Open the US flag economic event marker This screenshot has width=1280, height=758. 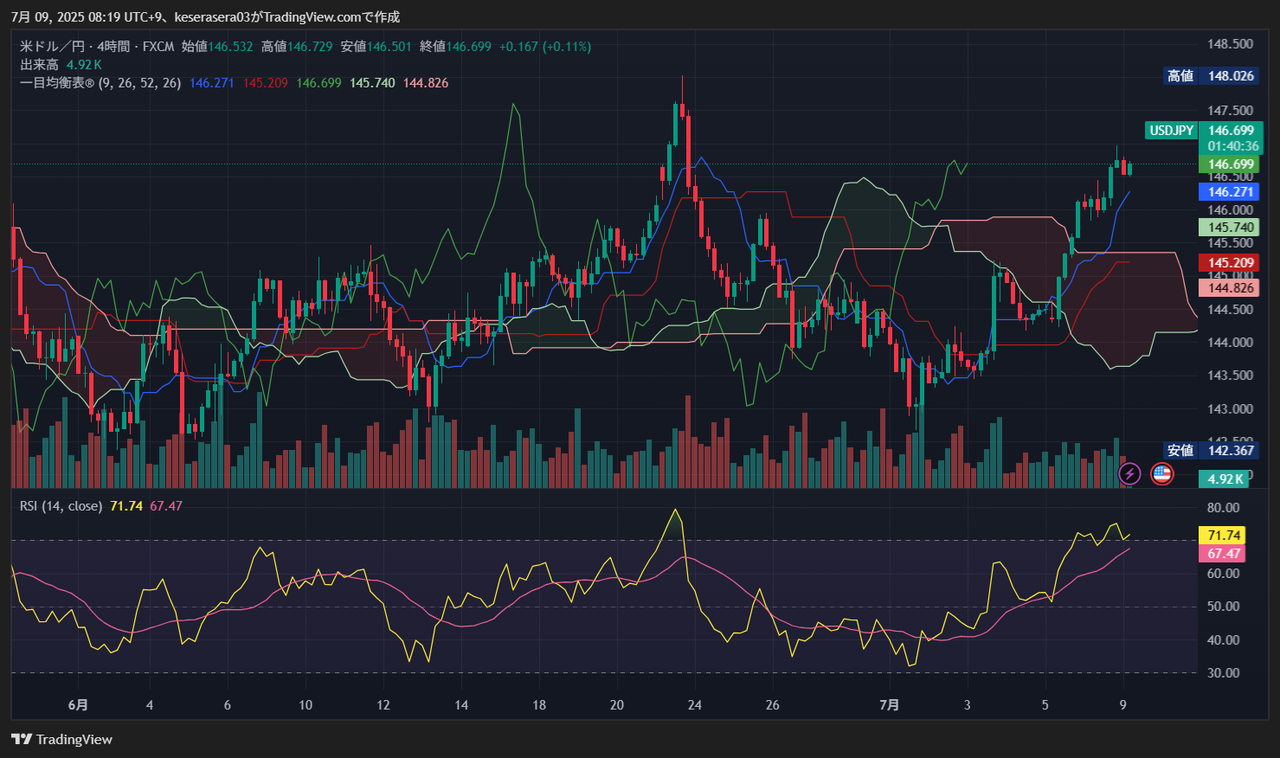click(x=1161, y=473)
